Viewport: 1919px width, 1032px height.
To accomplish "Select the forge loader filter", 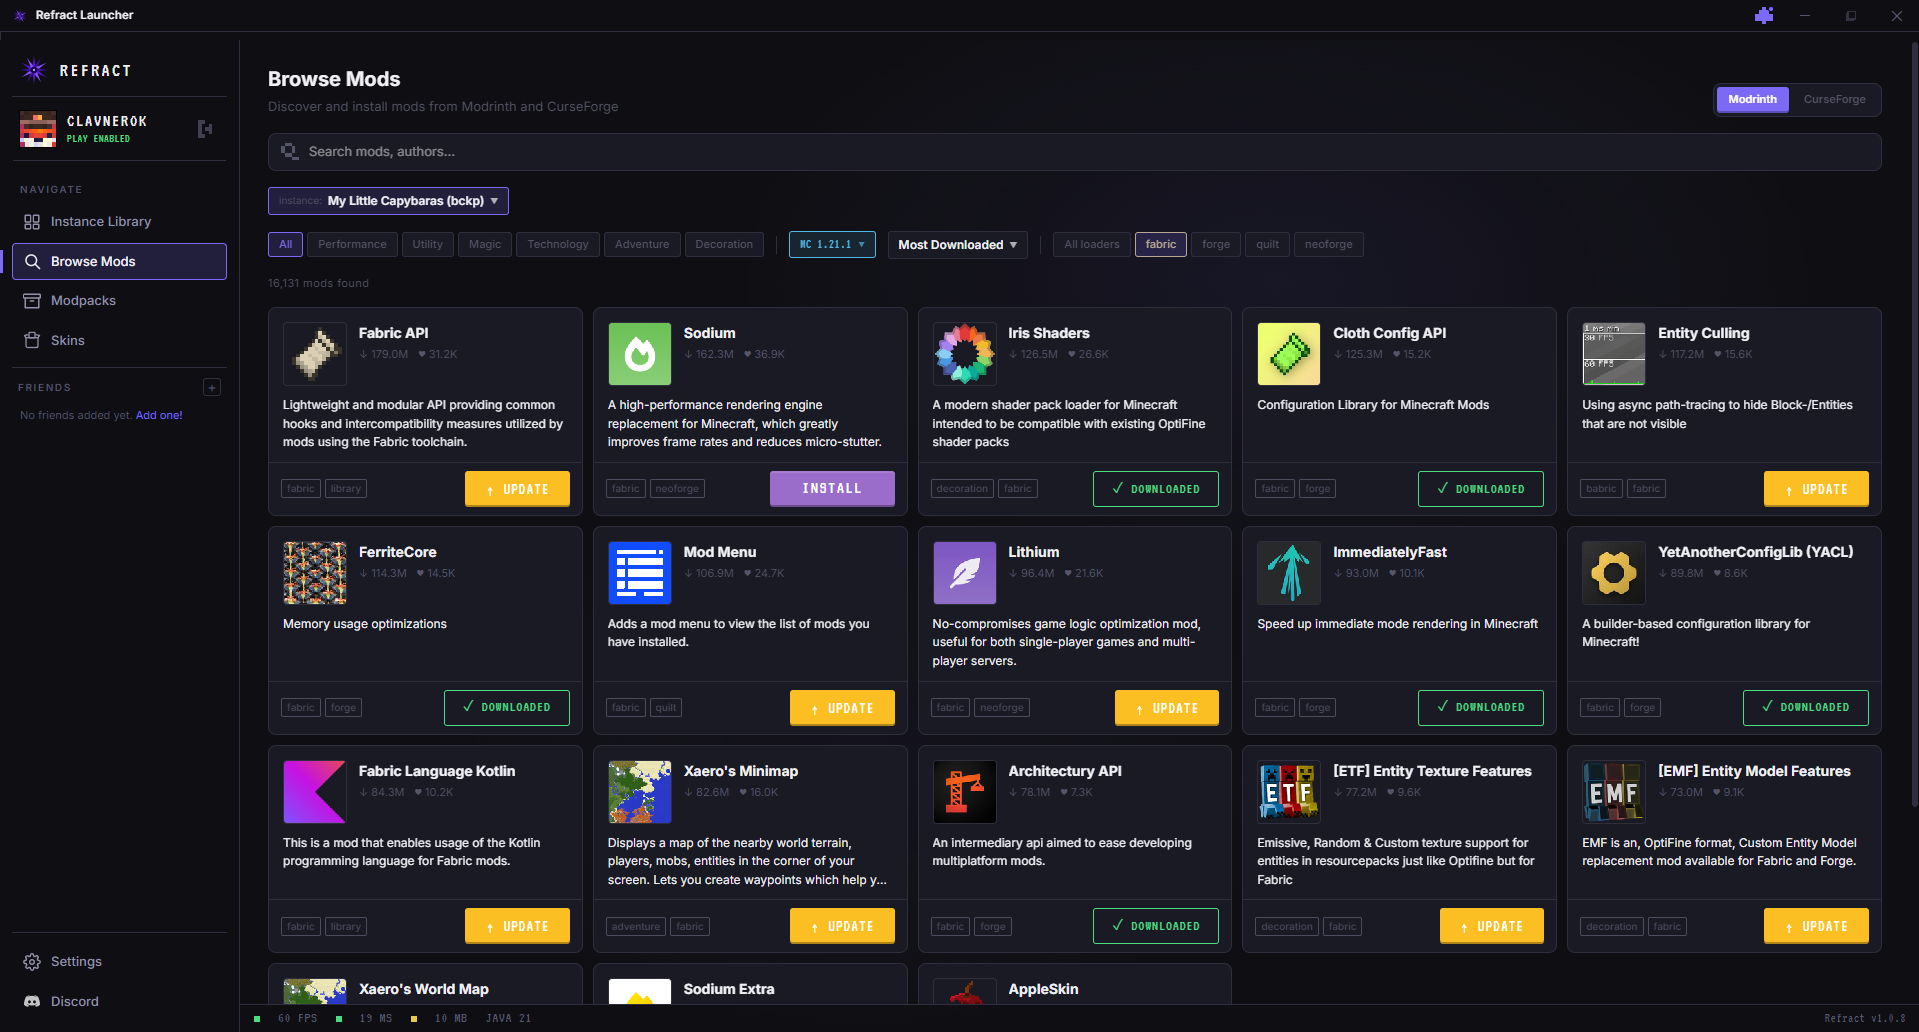I will [1216, 245].
